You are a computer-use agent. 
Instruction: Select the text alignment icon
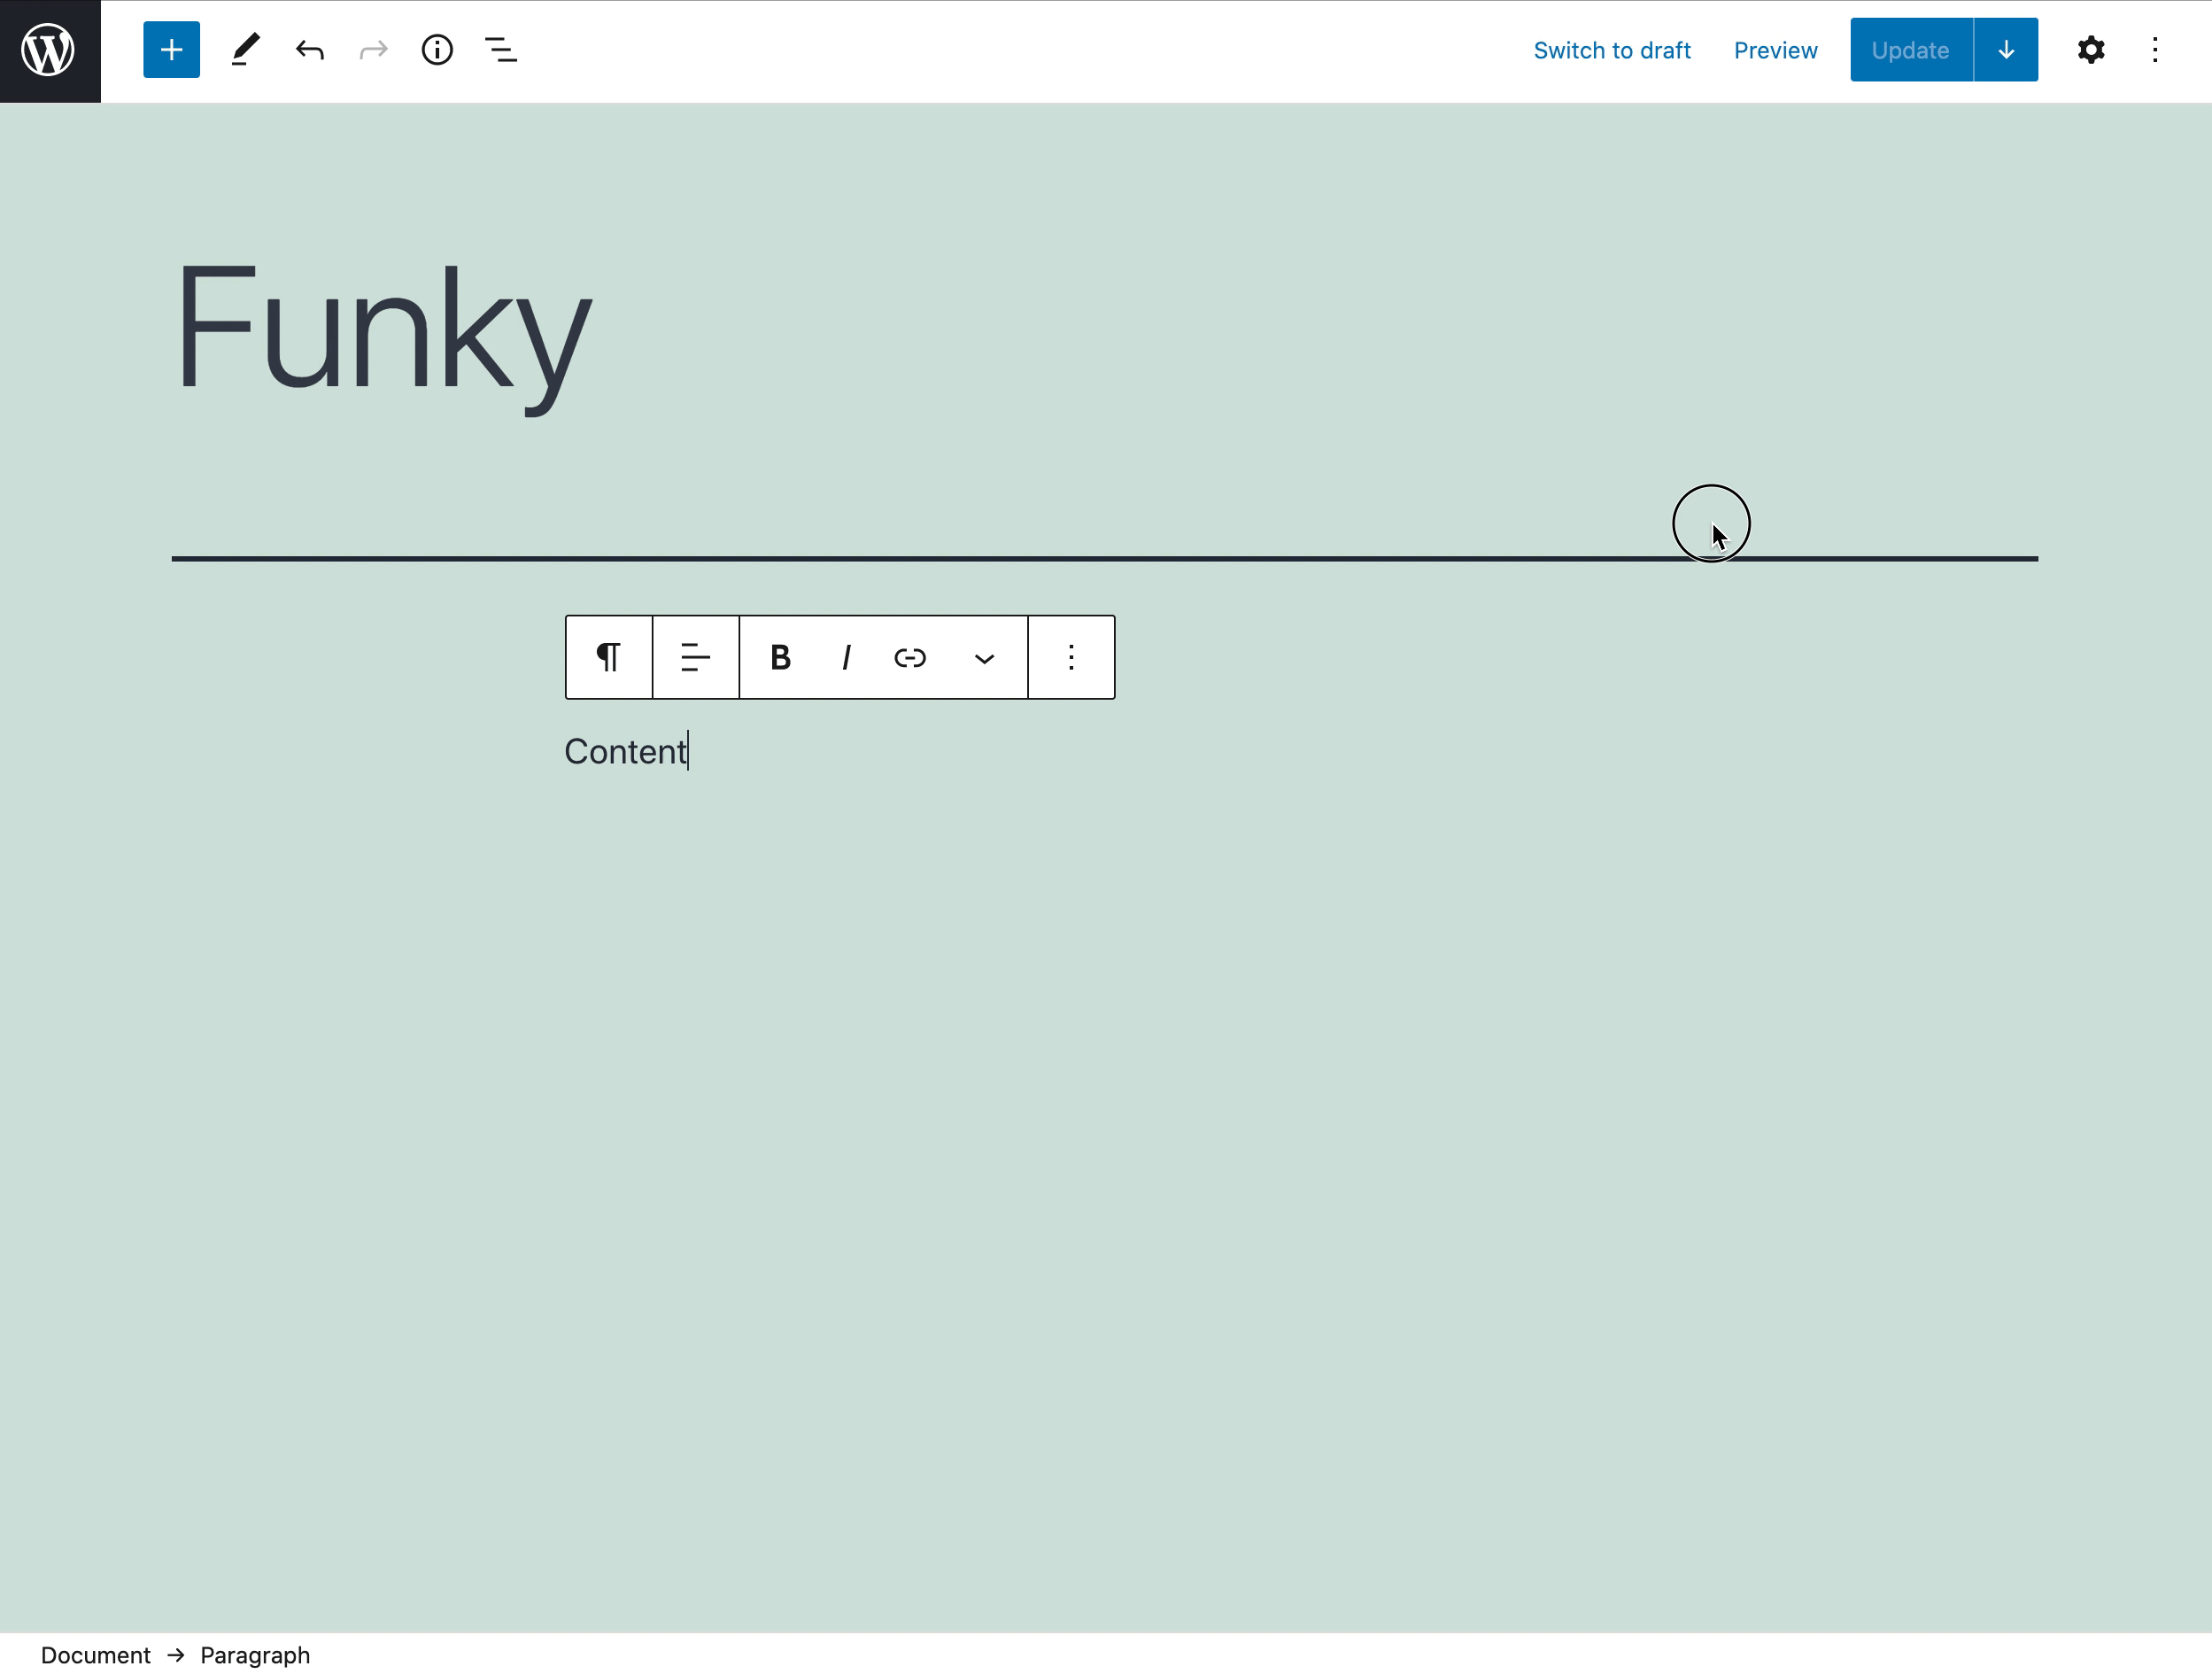(x=694, y=657)
